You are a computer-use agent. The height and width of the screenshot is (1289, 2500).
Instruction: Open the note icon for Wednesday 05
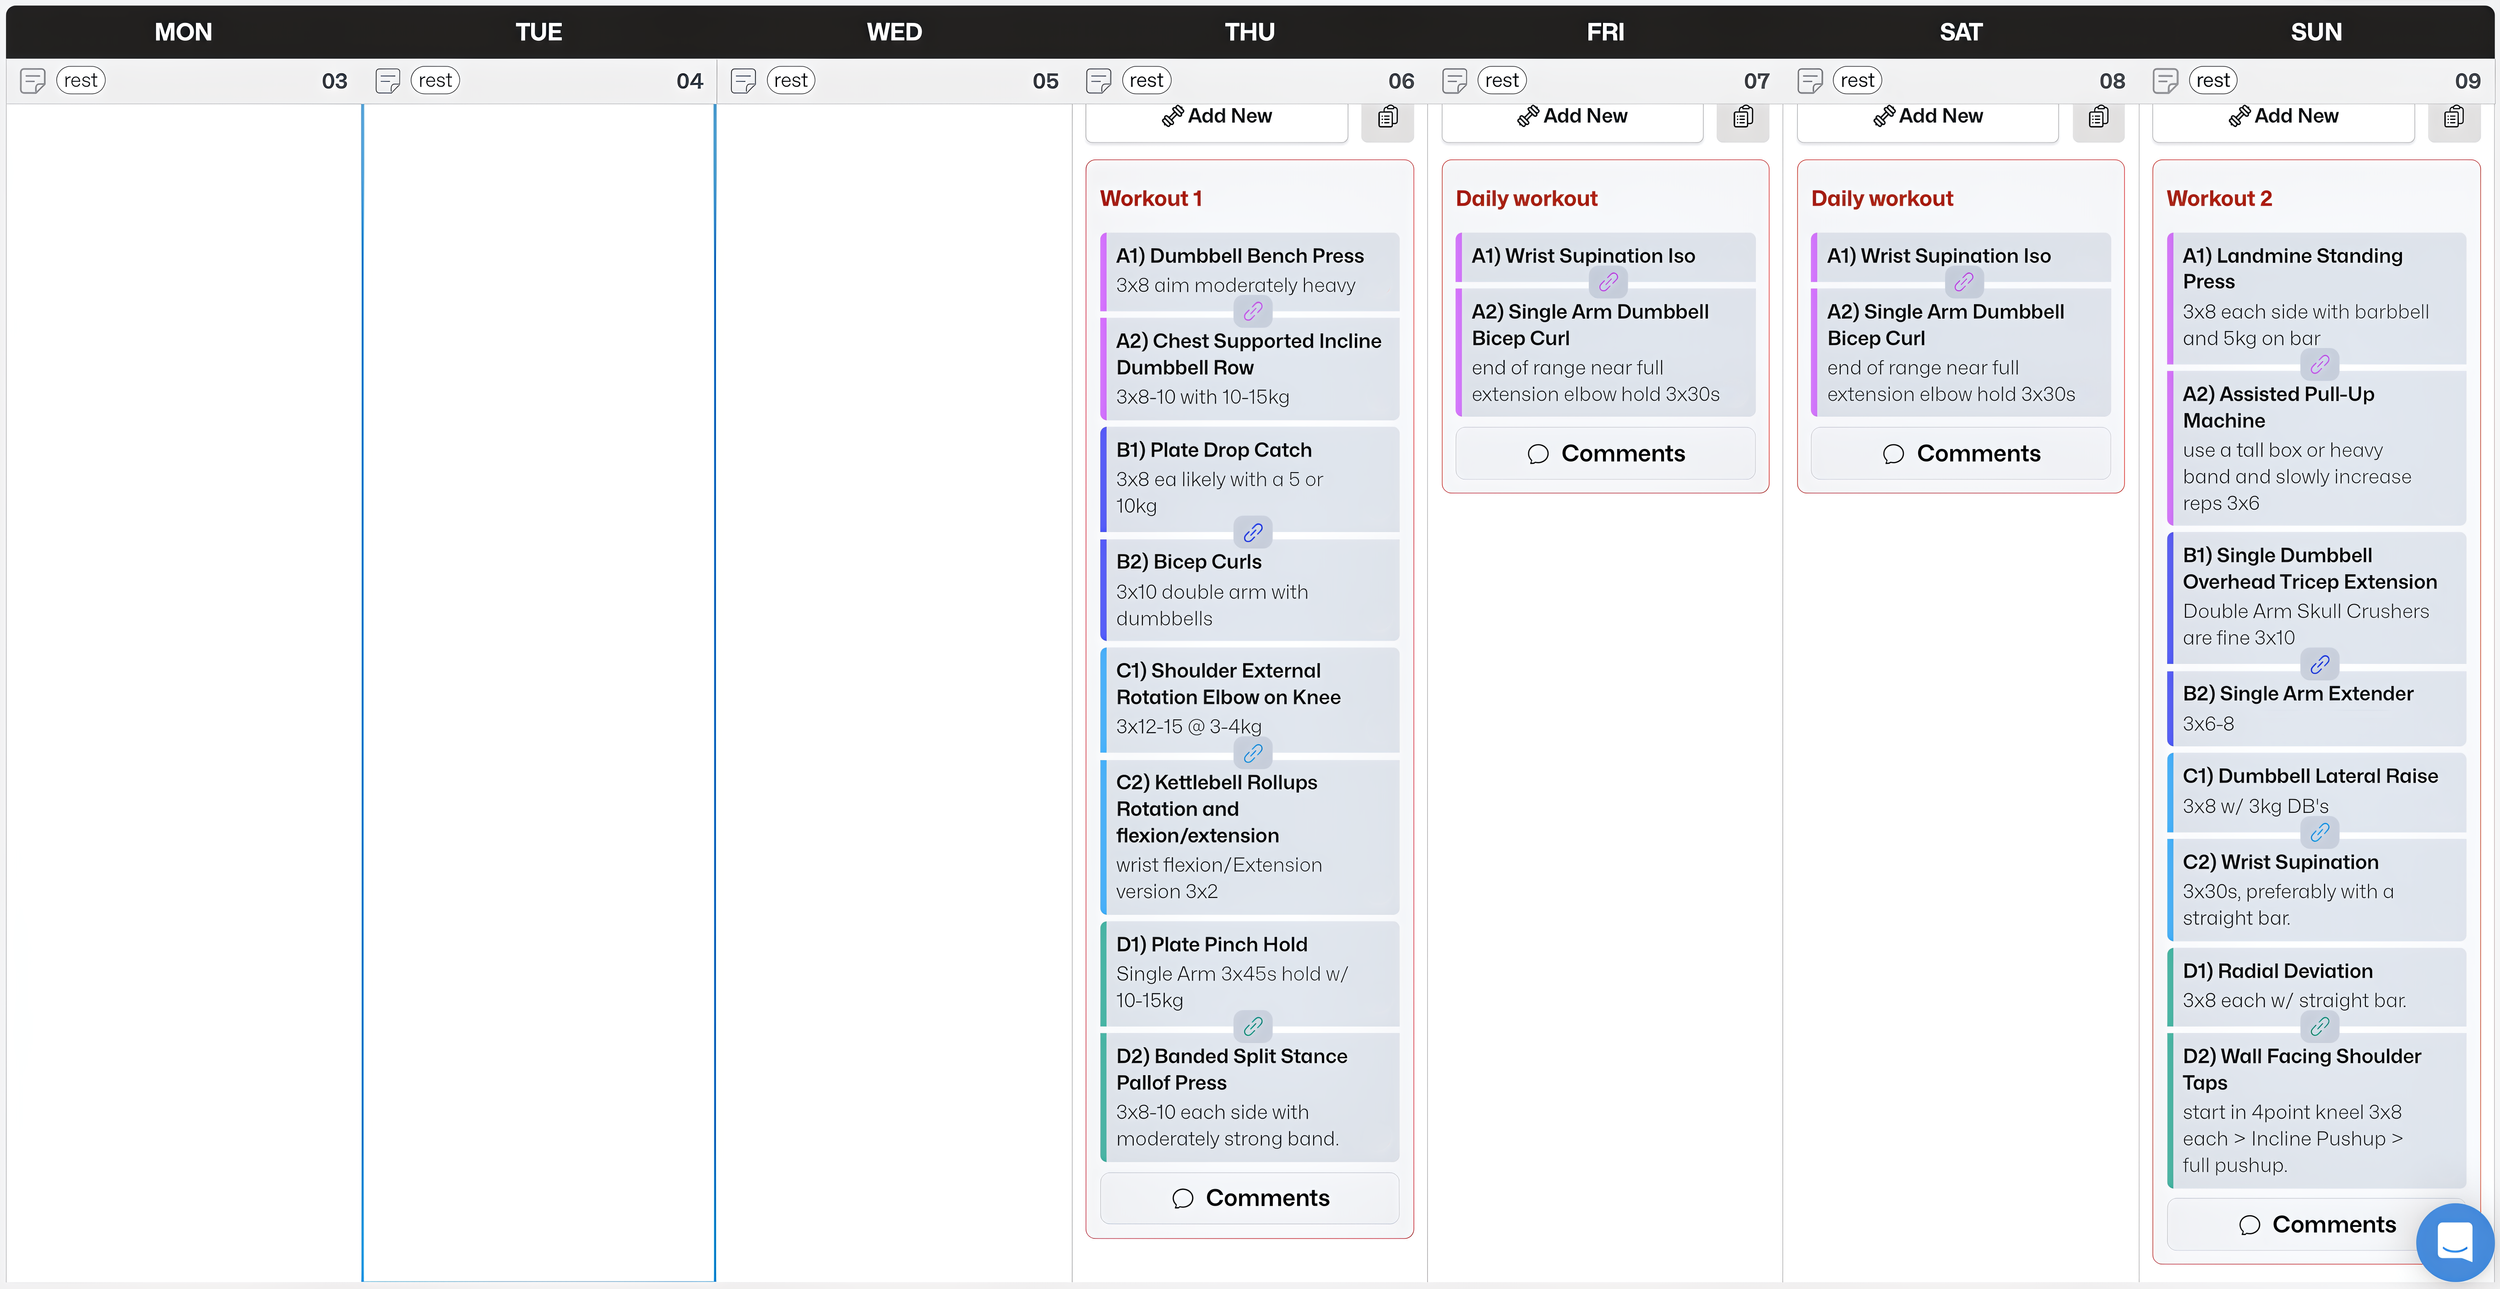[743, 81]
